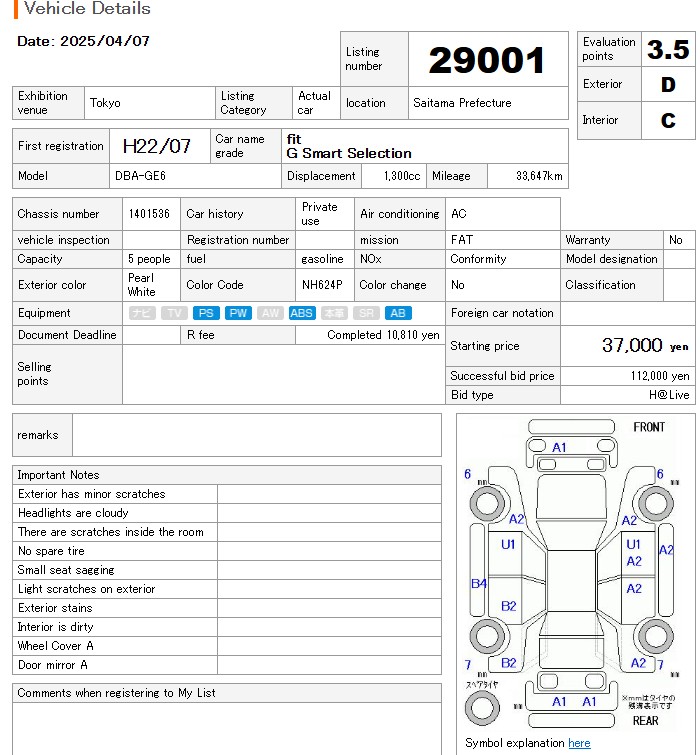Viewport: 700px width, 755px height.
Task: Click the date 2025/04/07
Action: [x=105, y=41]
